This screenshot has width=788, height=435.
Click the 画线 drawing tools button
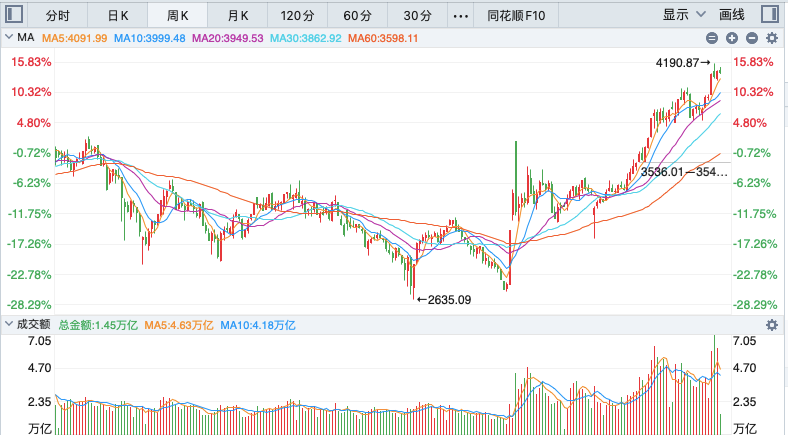(733, 16)
